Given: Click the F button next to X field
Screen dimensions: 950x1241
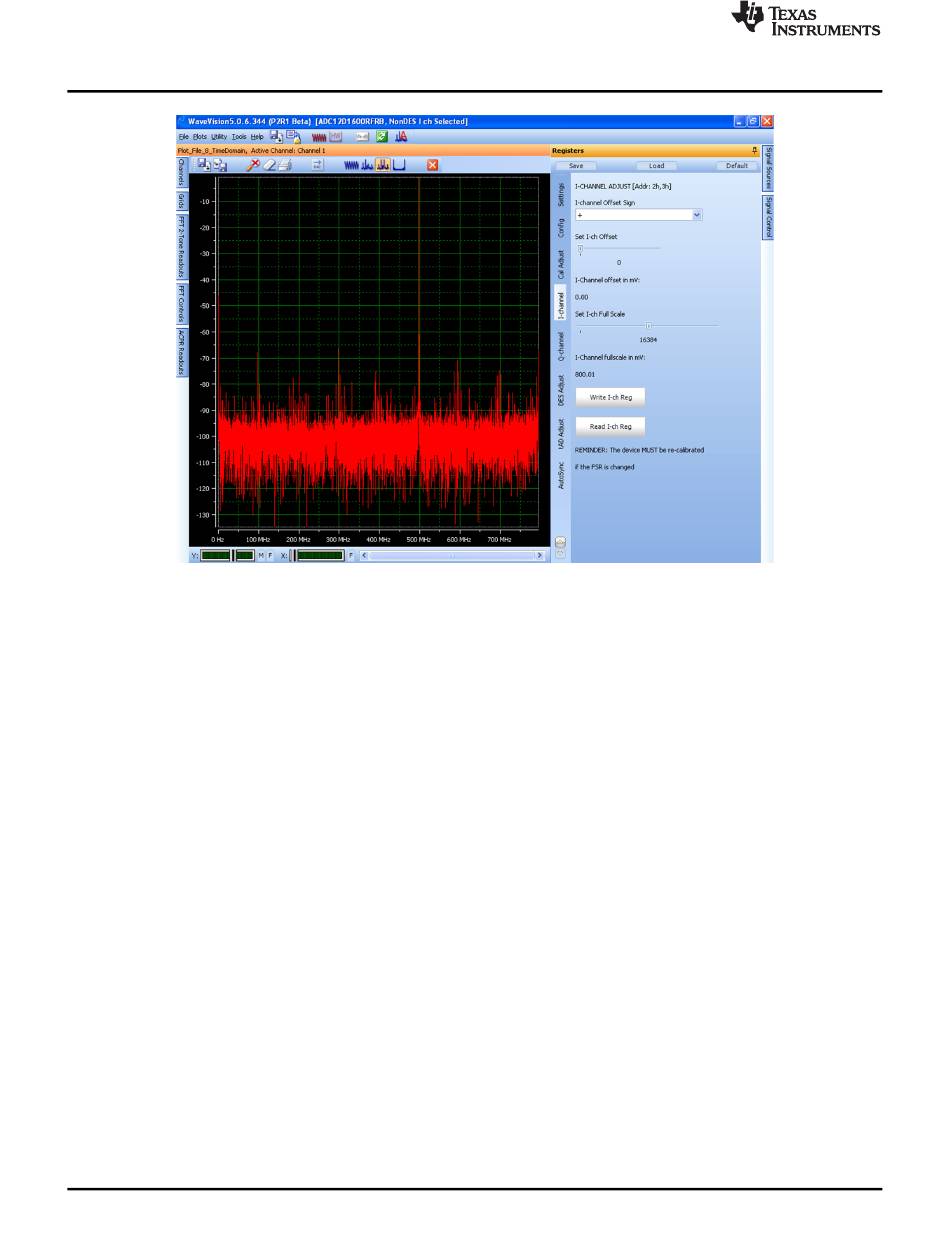Looking at the screenshot, I should pyautogui.click(x=351, y=555).
